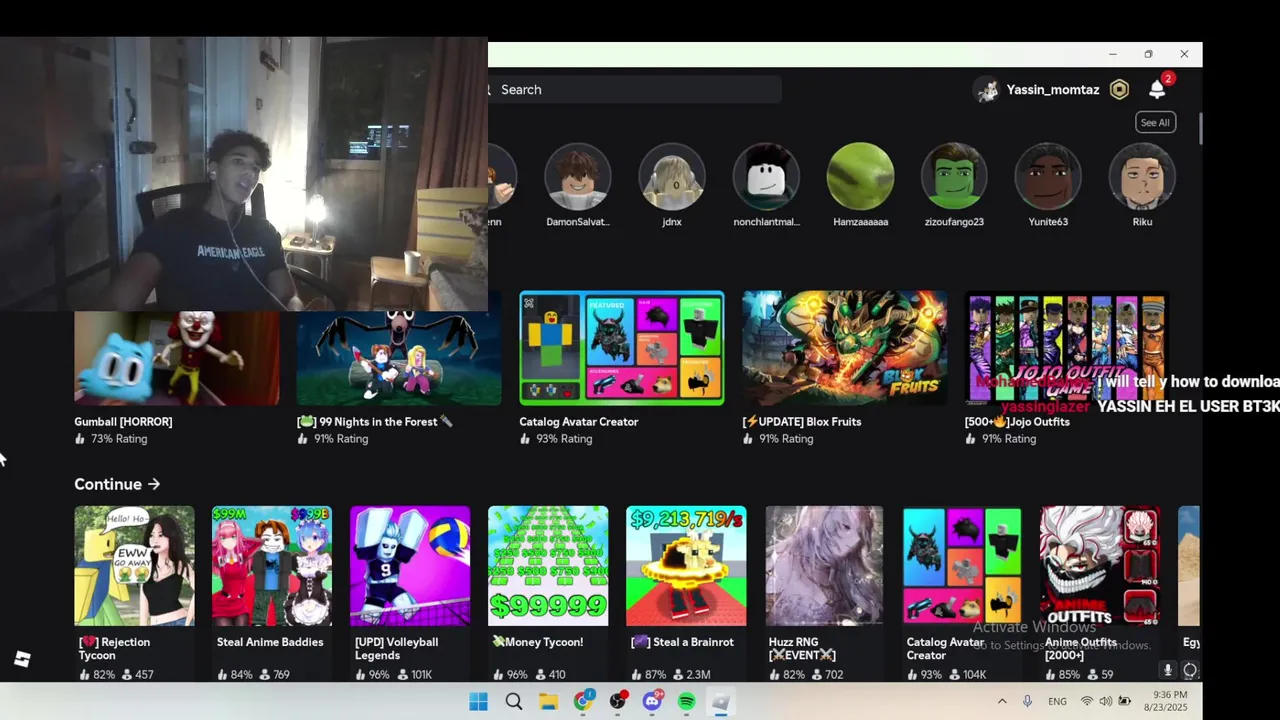Image resolution: width=1280 pixels, height=720 pixels.
Task: Open friend zizoufango23 avatar
Action: point(954,176)
